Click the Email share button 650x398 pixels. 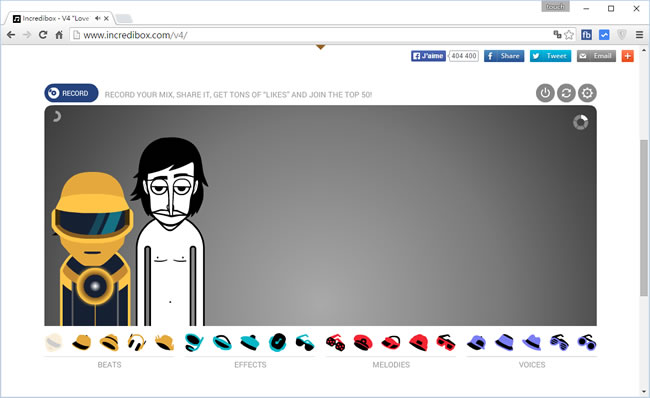click(597, 56)
